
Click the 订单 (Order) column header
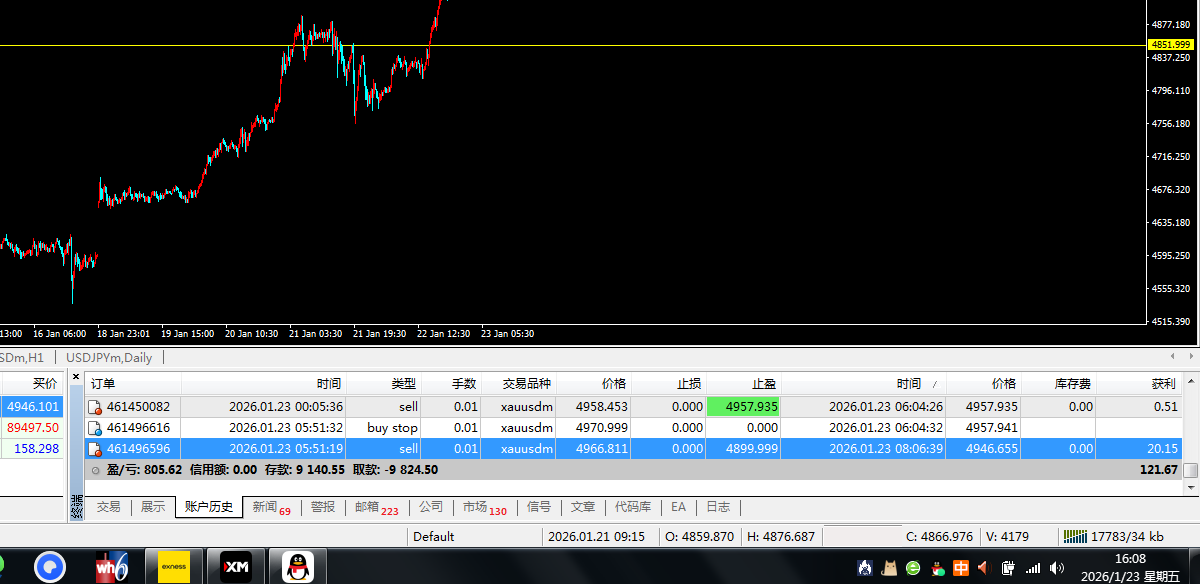click(x=104, y=384)
